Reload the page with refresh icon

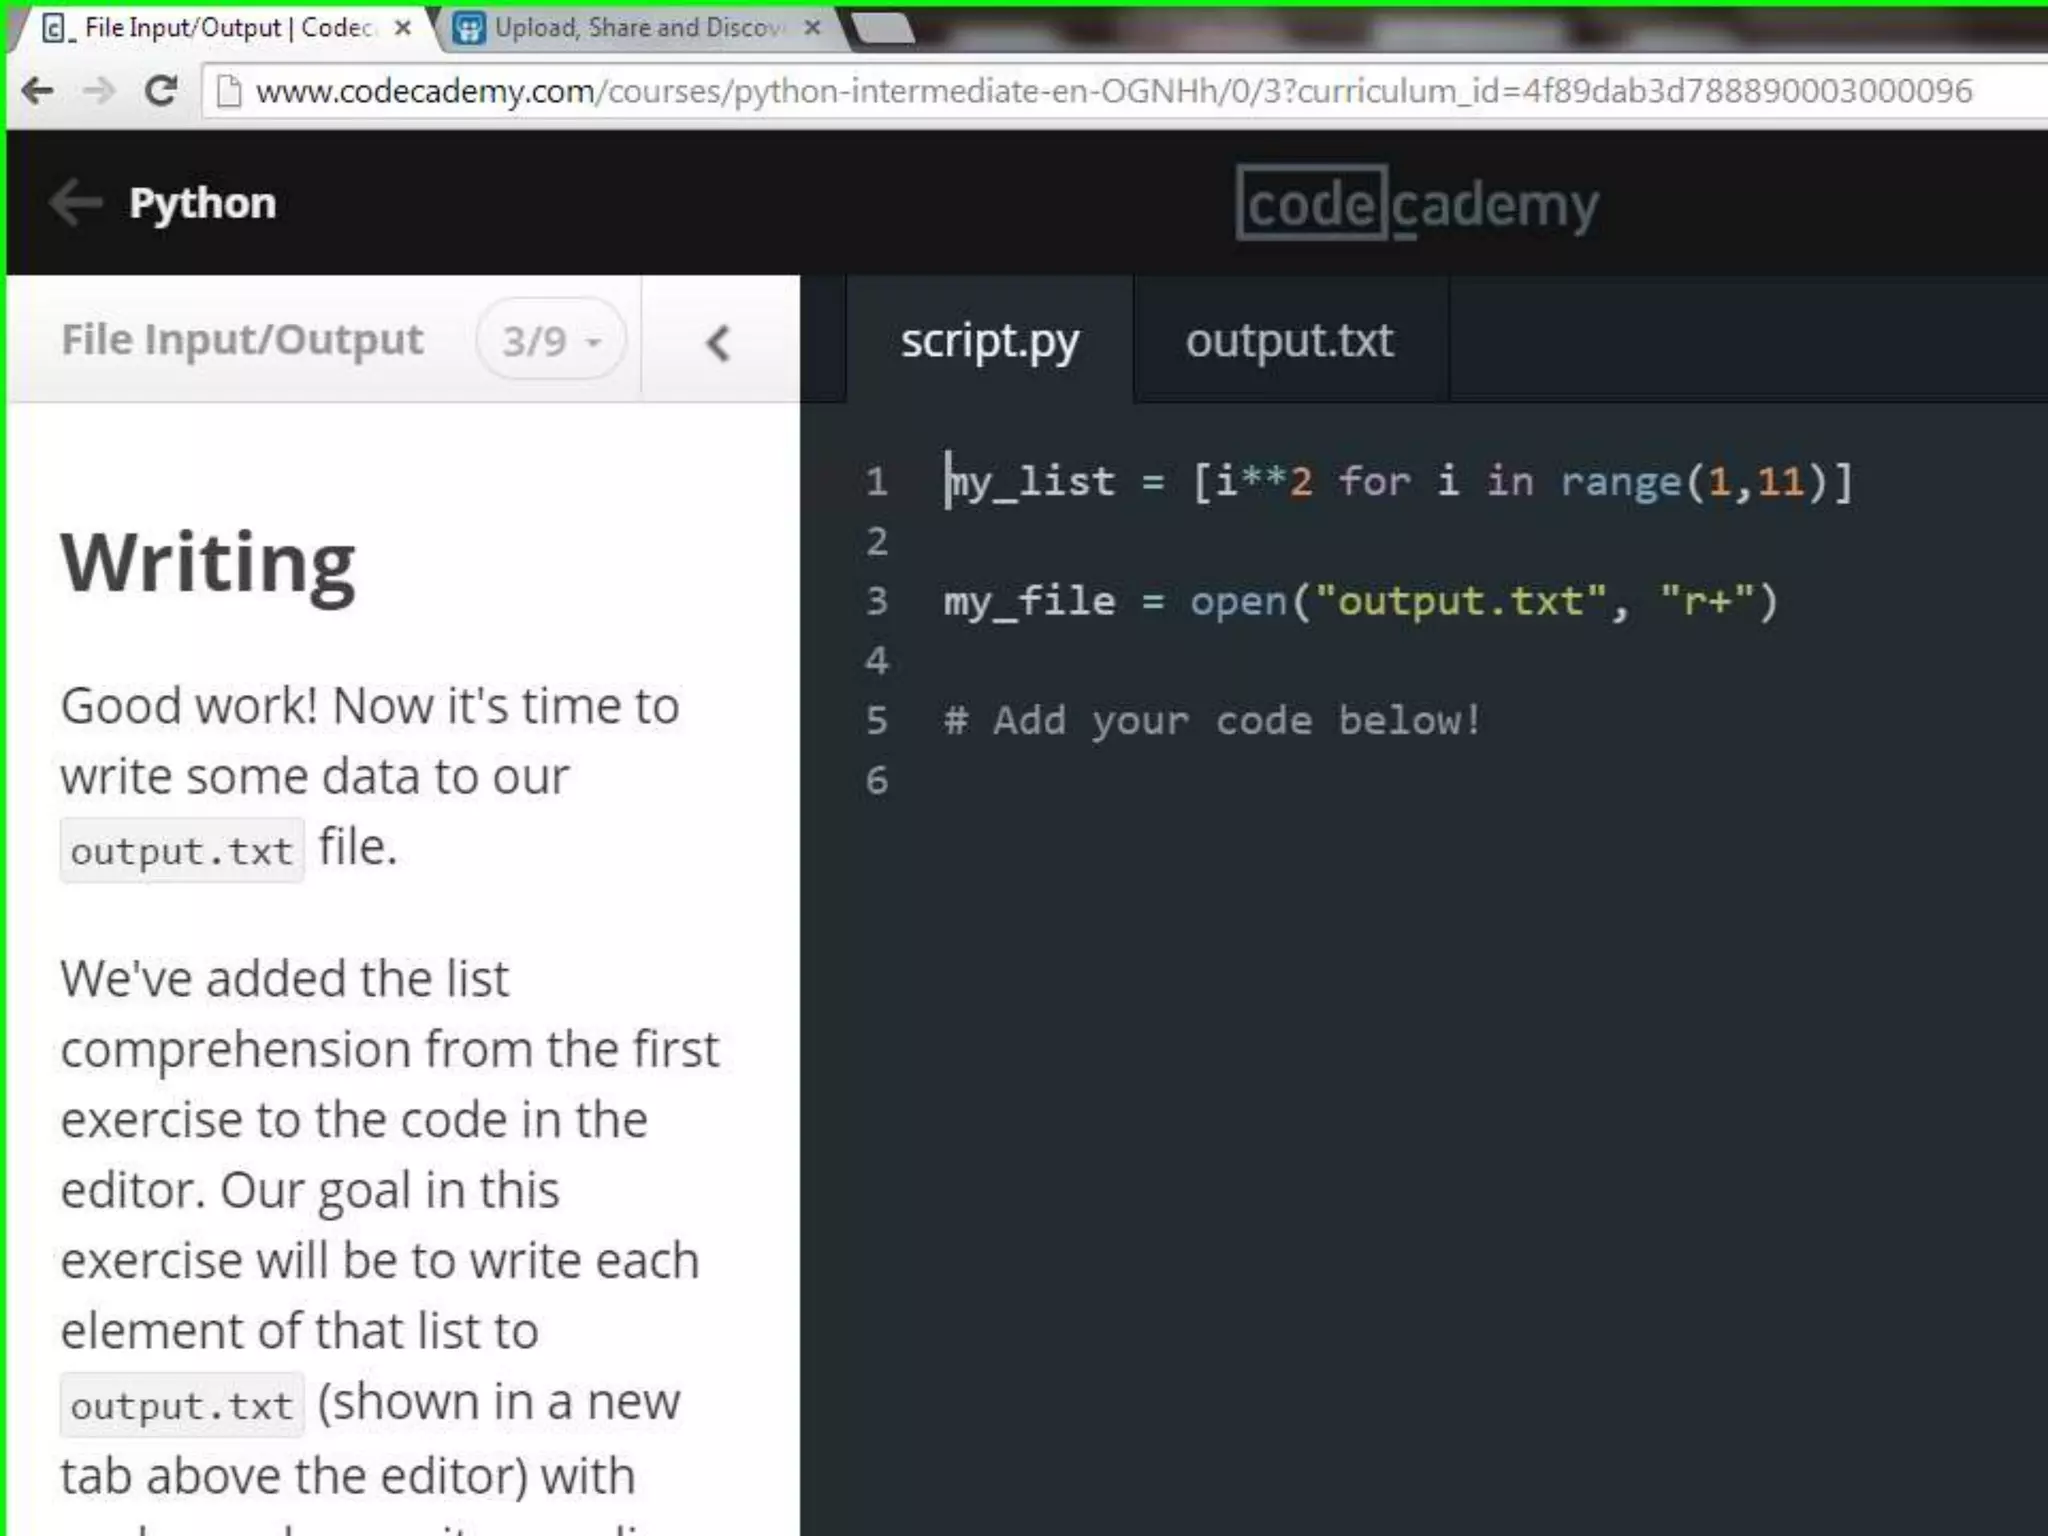[x=160, y=91]
